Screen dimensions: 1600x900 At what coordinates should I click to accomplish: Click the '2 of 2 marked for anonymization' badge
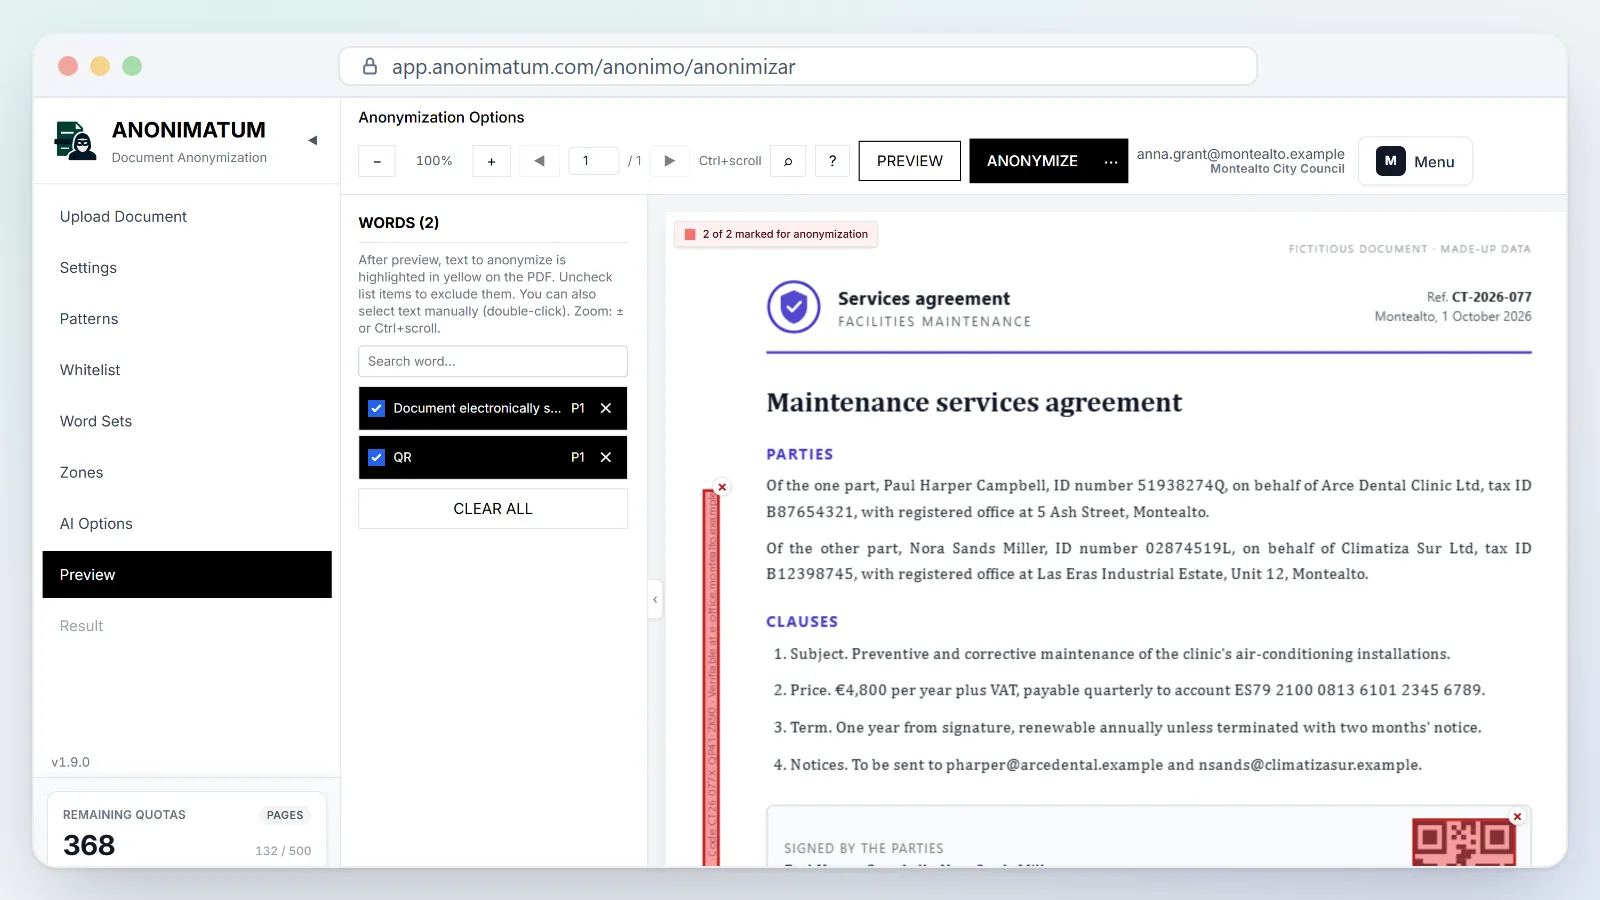pyautogui.click(x=776, y=234)
